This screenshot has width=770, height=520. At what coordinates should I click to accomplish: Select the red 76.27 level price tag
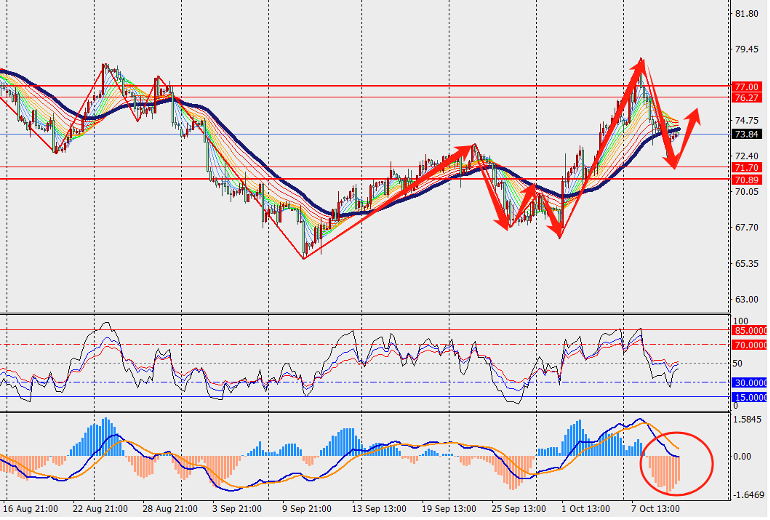pos(746,98)
